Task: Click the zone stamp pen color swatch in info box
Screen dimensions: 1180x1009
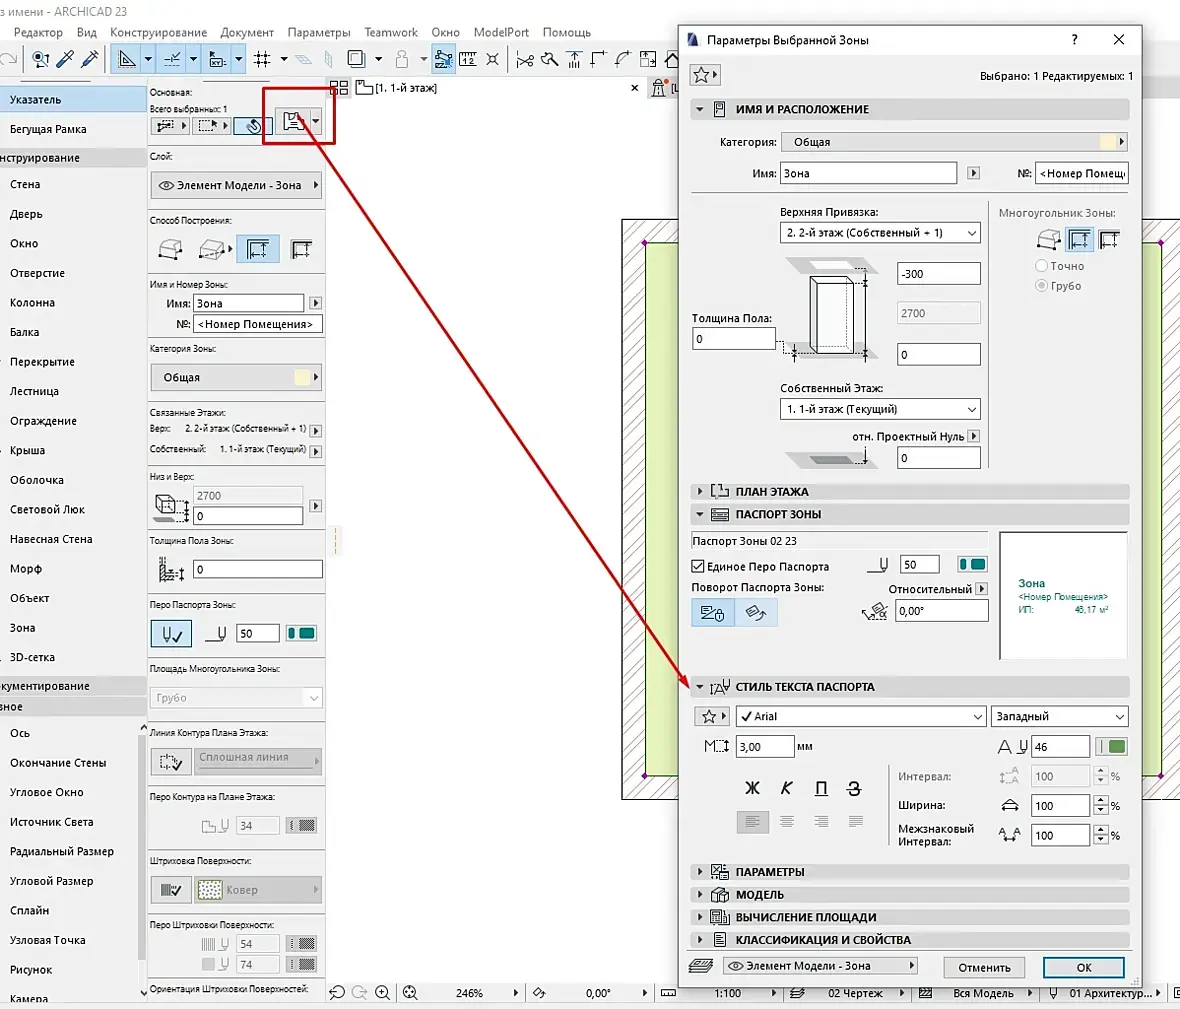Action: [x=302, y=634]
